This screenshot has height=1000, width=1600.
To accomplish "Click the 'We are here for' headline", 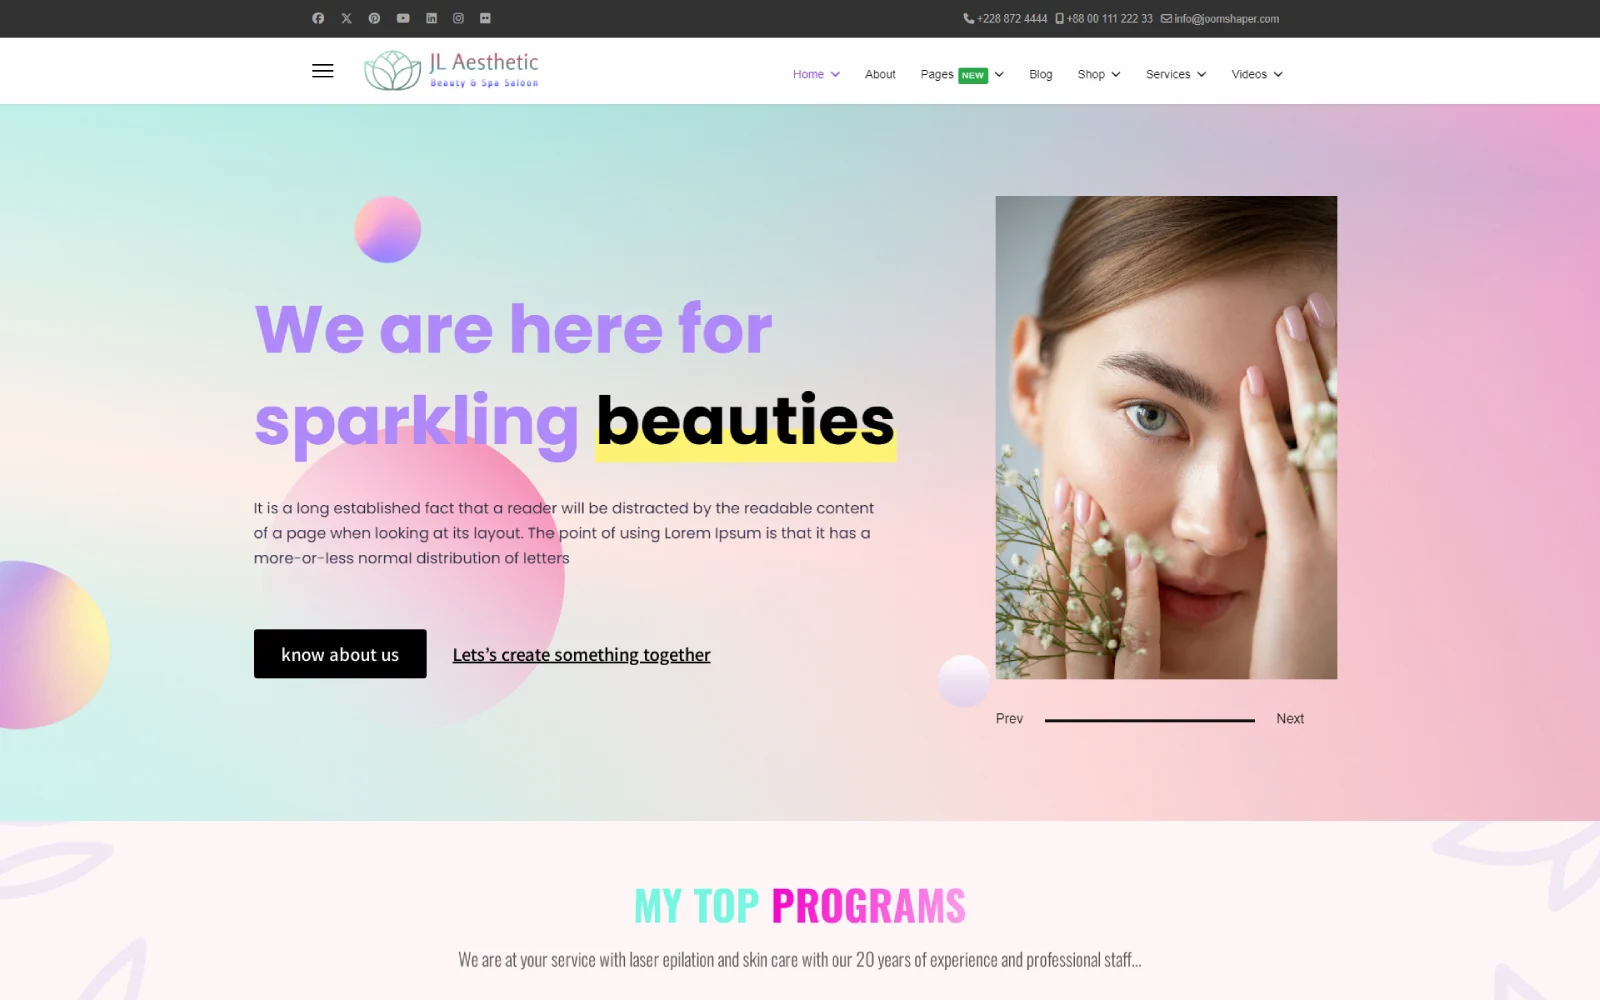I will point(514,328).
